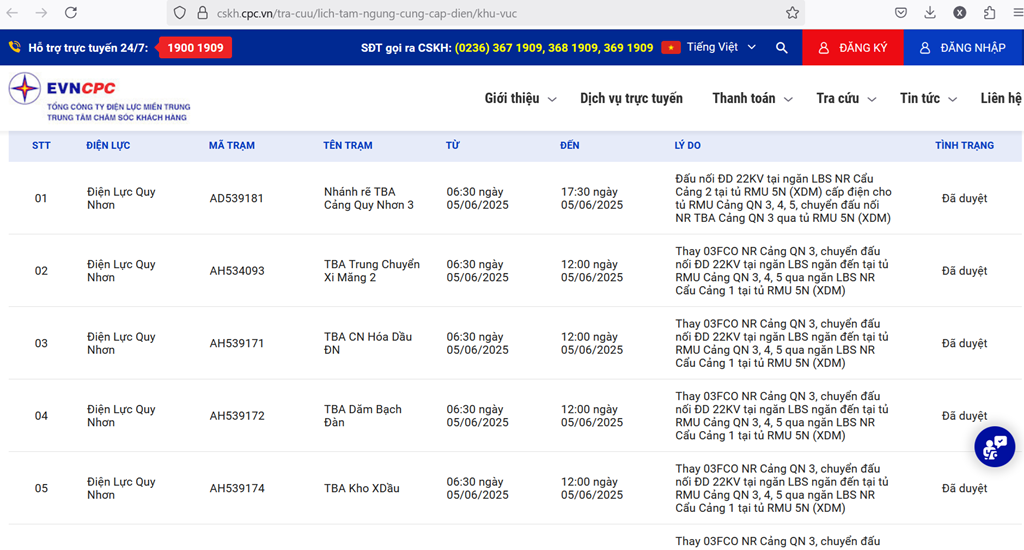This screenshot has height=550, width=1024.
Task: Open the browser downloads panel
Action: pyautogui.click(x=930, y=13)
